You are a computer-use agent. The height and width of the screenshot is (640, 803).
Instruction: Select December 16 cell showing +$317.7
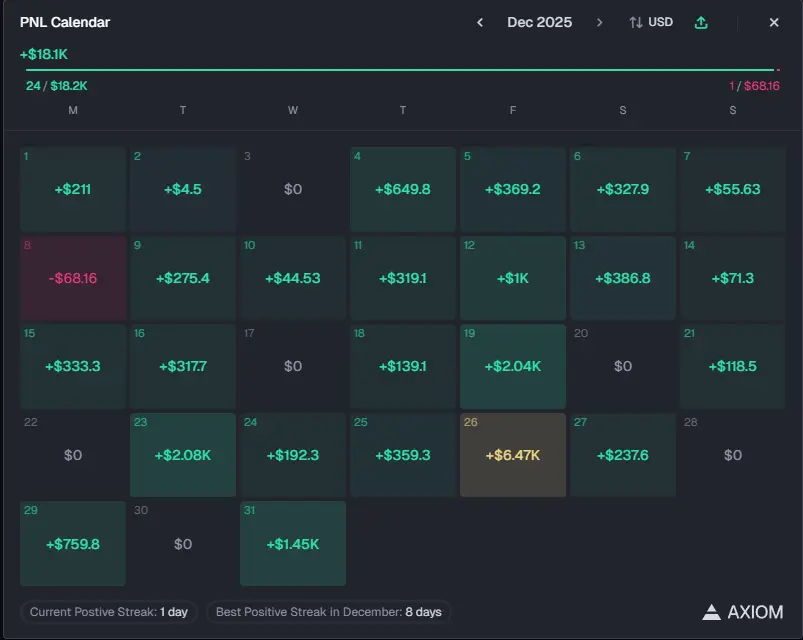pos(183,366)
